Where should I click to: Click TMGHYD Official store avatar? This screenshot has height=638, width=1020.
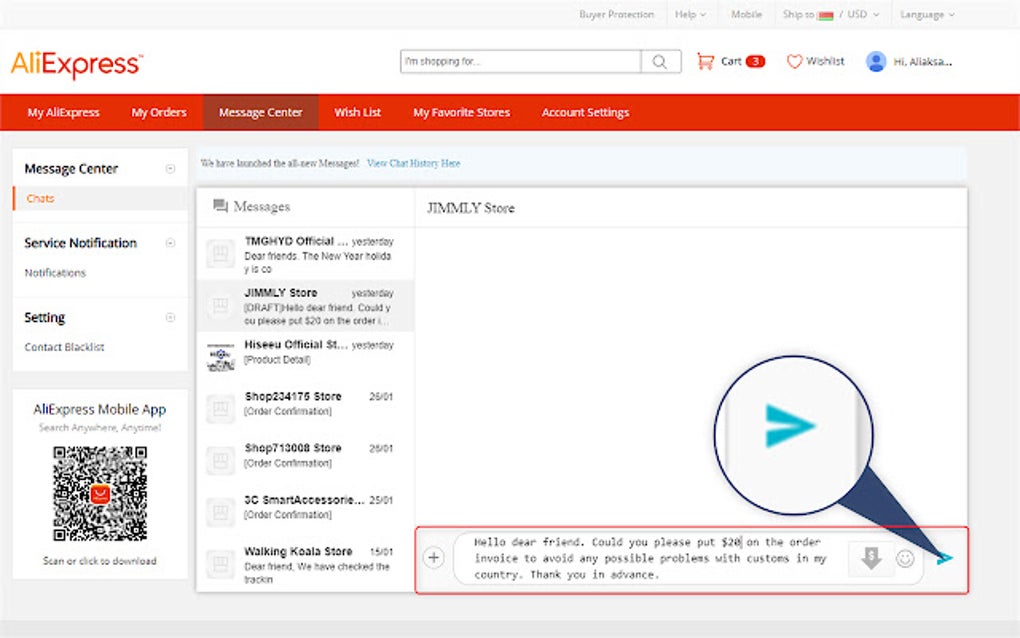[221, 254]
